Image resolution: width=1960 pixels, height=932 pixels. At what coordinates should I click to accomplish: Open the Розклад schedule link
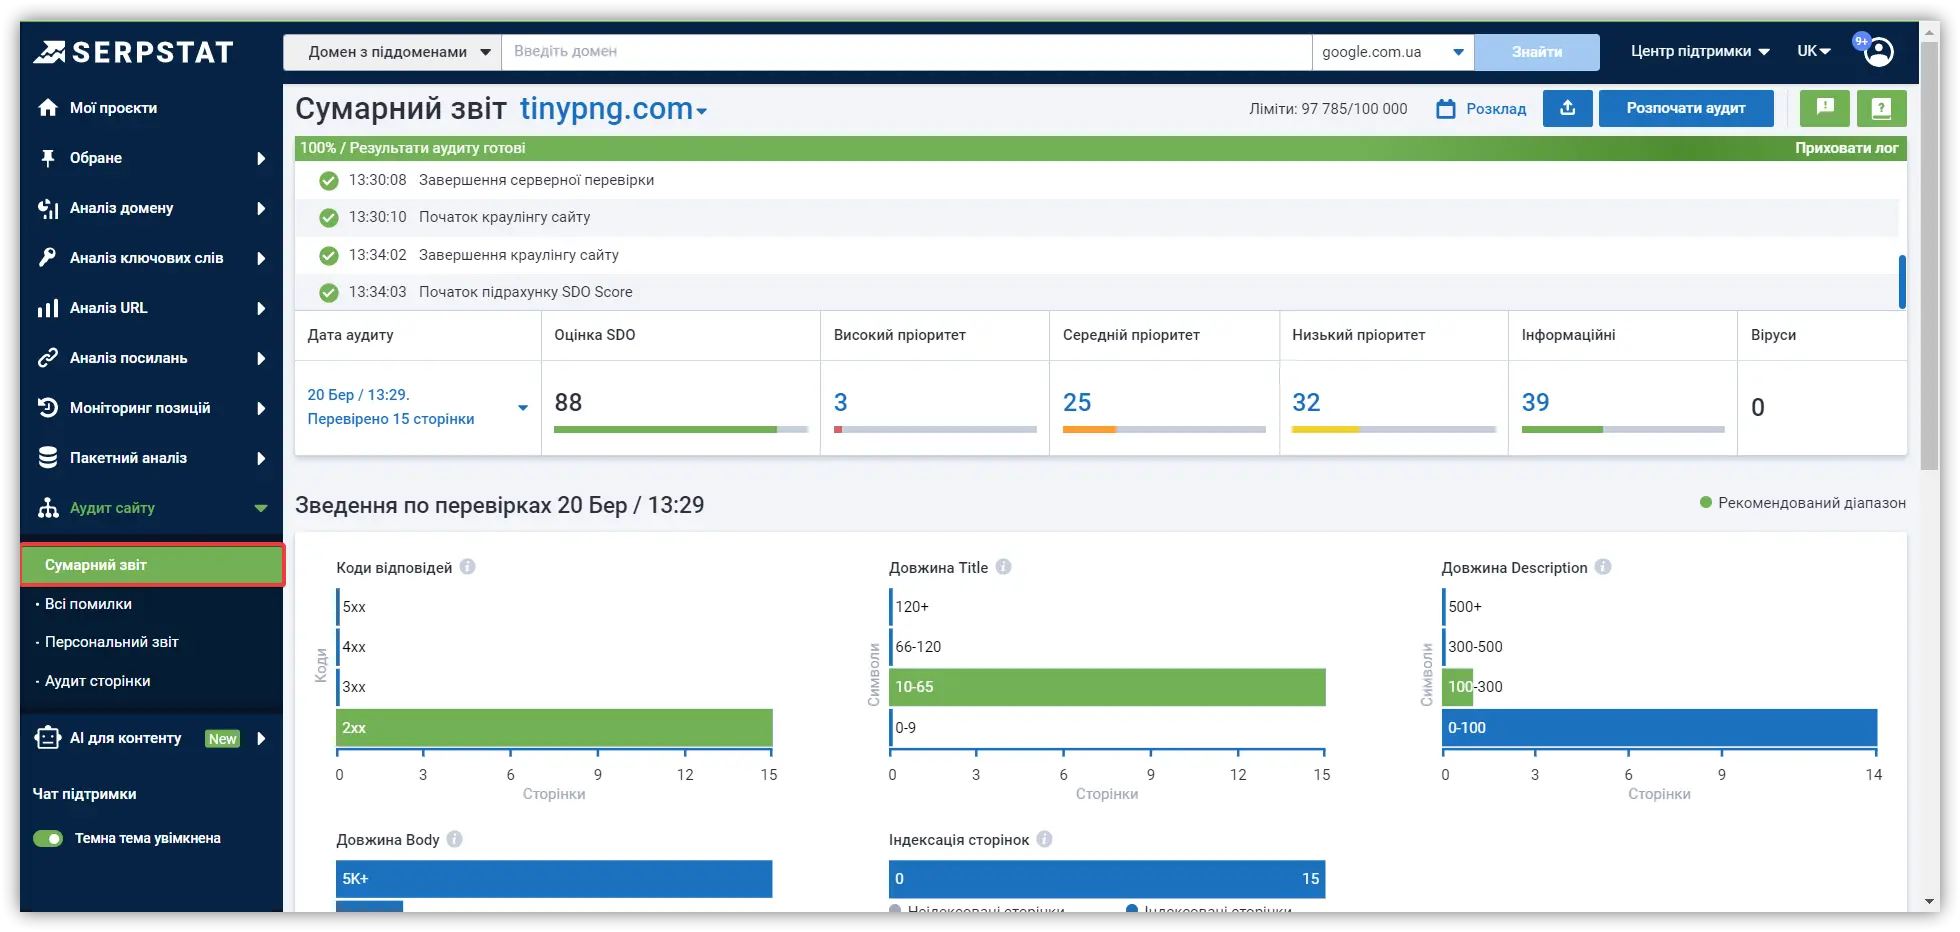coord(1496,109)
